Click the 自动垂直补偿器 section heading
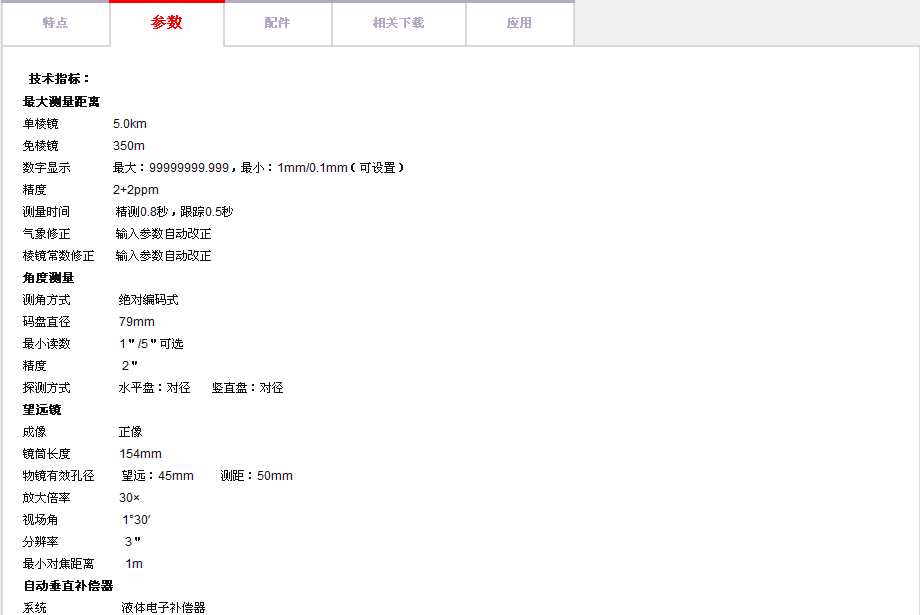 pos(68,586)
